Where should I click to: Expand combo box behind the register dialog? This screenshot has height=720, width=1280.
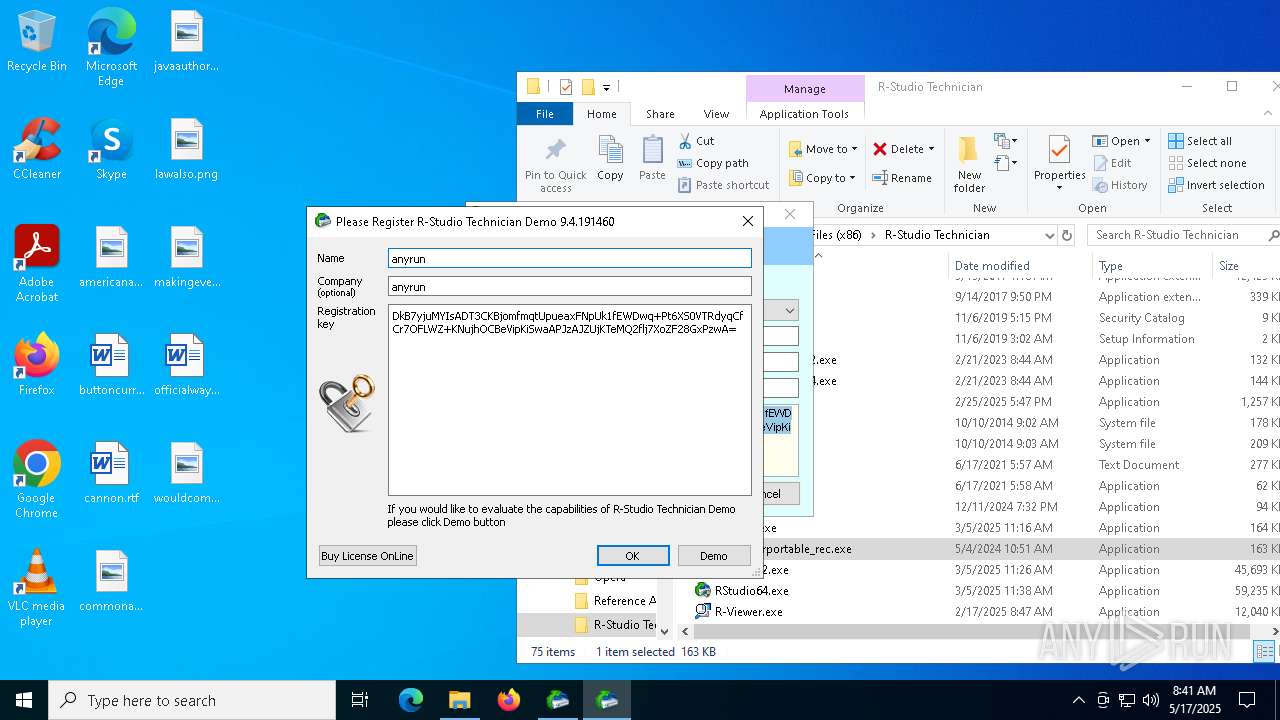coord(789,311)
